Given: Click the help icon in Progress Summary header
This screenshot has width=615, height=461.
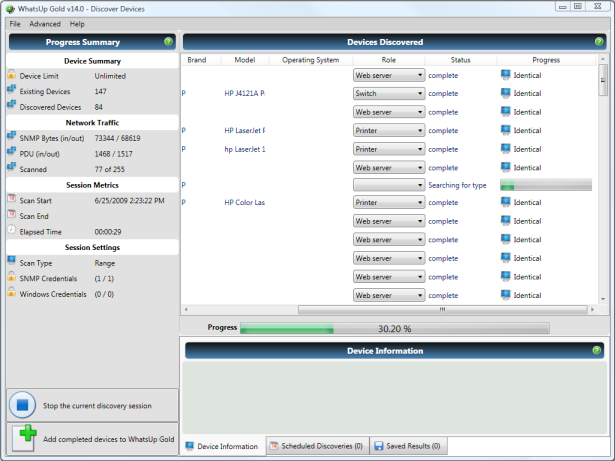Looking at the screenshot, I should tap(167, 42).
